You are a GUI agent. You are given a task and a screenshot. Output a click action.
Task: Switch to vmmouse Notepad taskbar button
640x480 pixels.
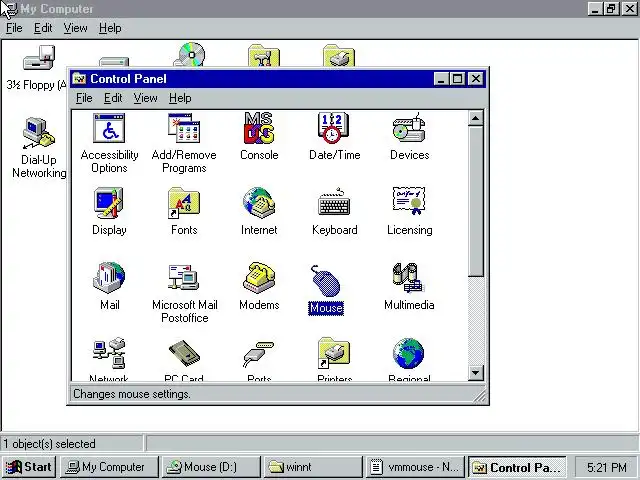(x=416, y=467)
